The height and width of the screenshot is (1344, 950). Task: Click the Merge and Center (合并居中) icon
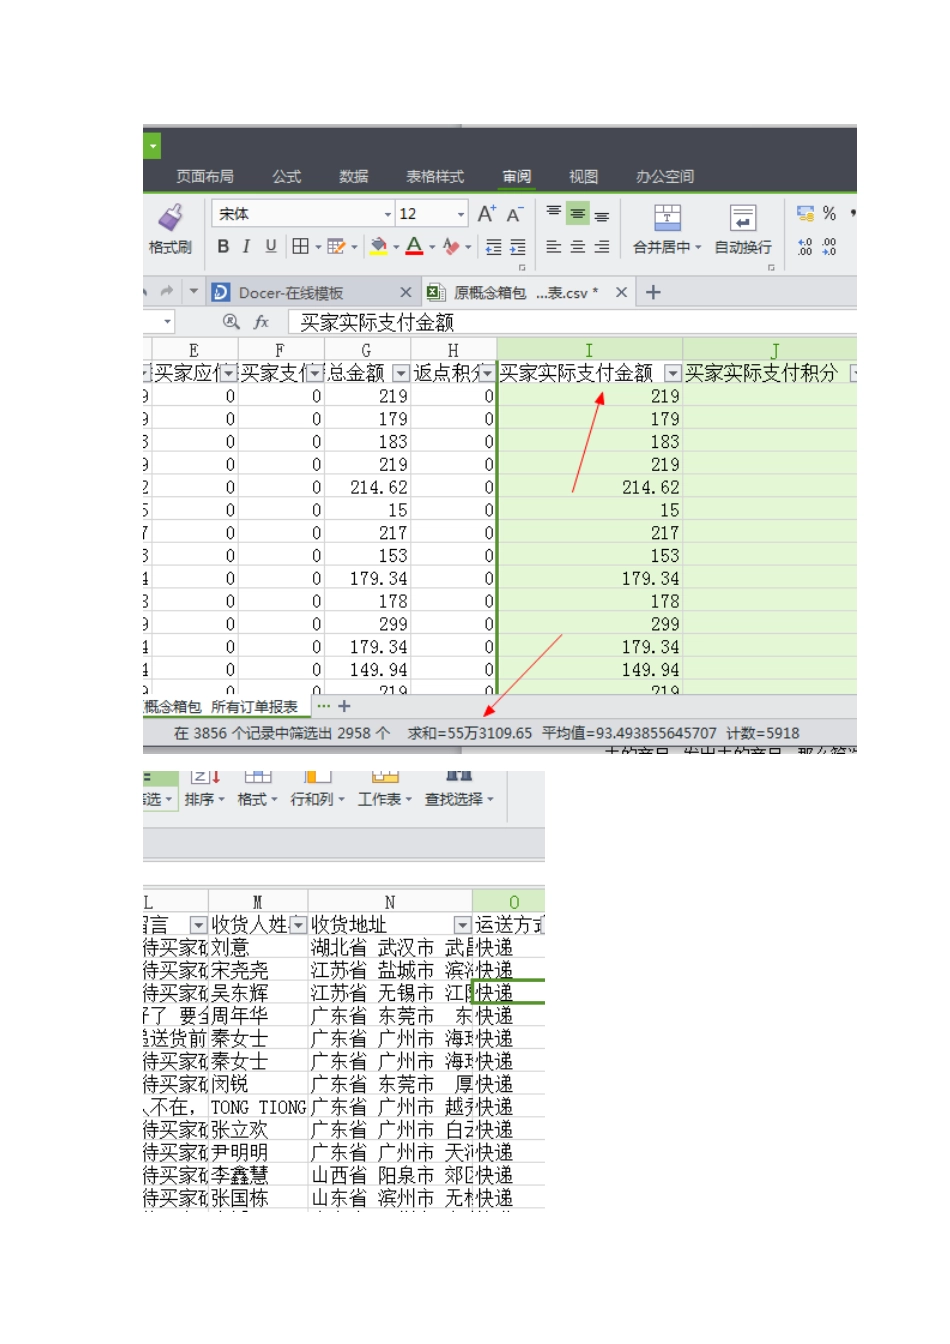(667, 217)
